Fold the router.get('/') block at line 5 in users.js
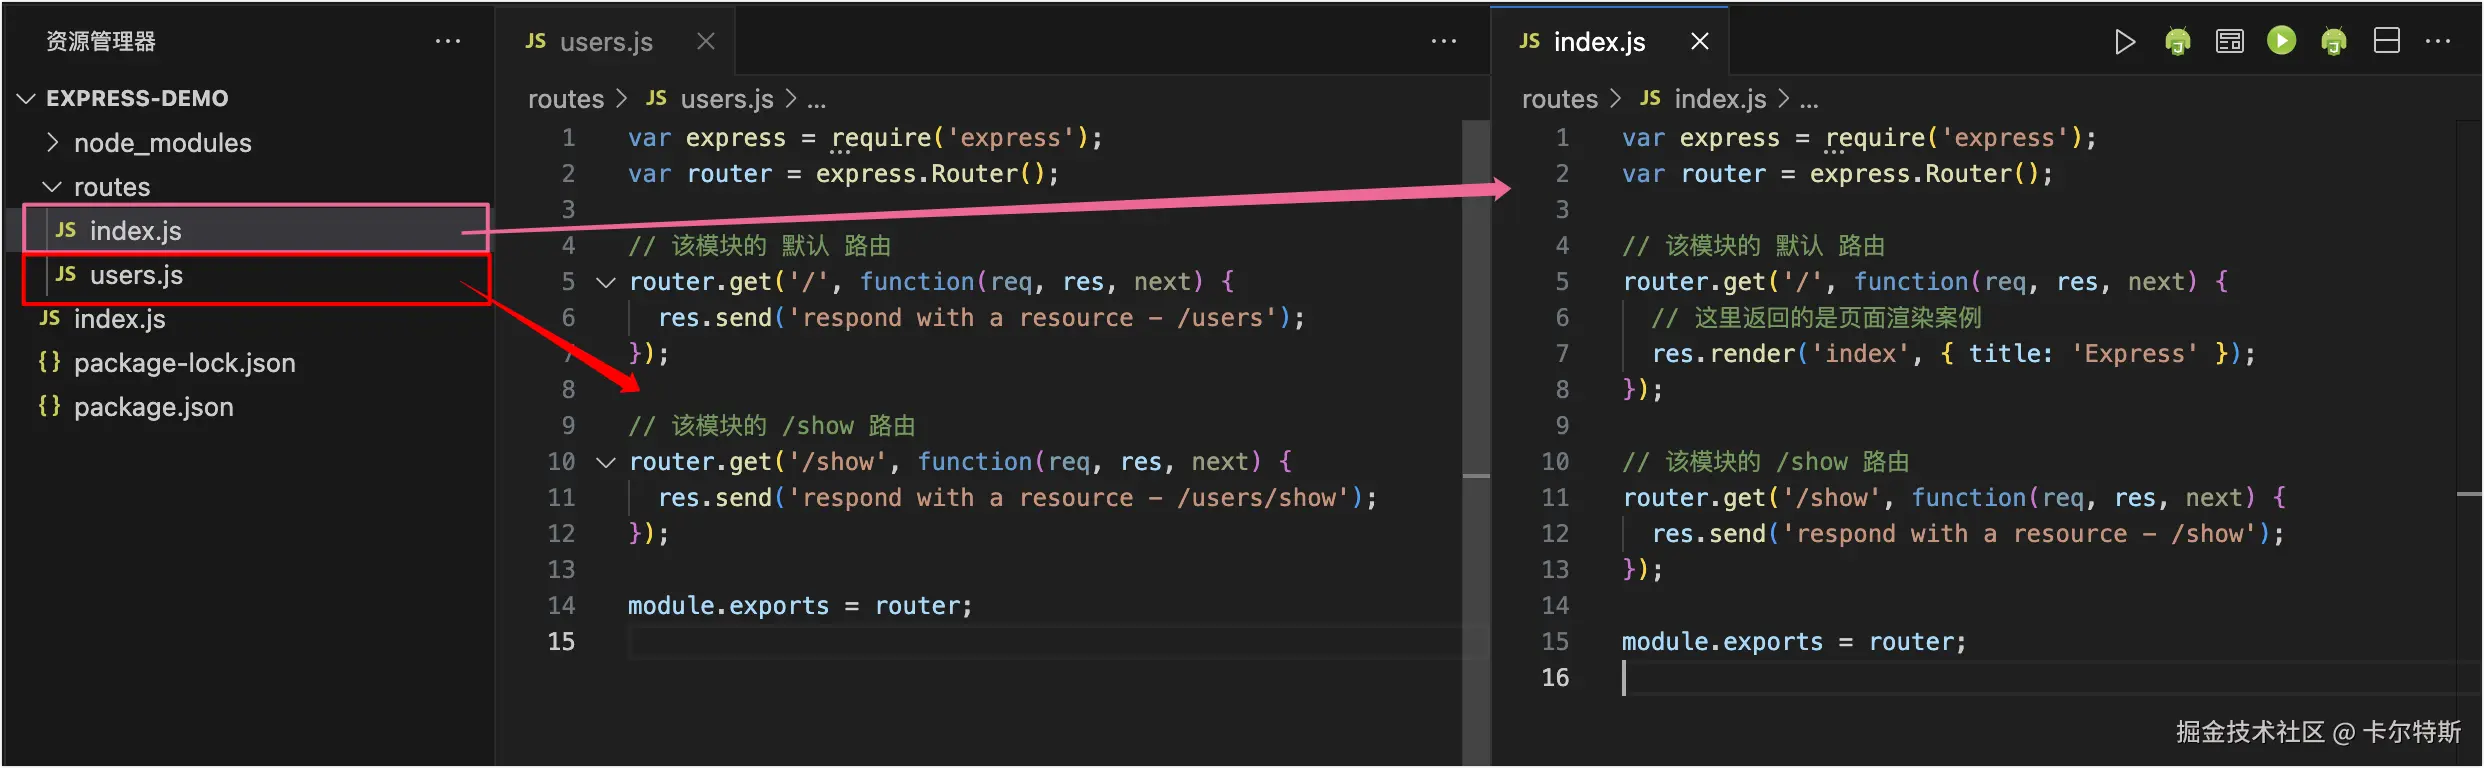2484x768 pixels. tap(605, 282)
